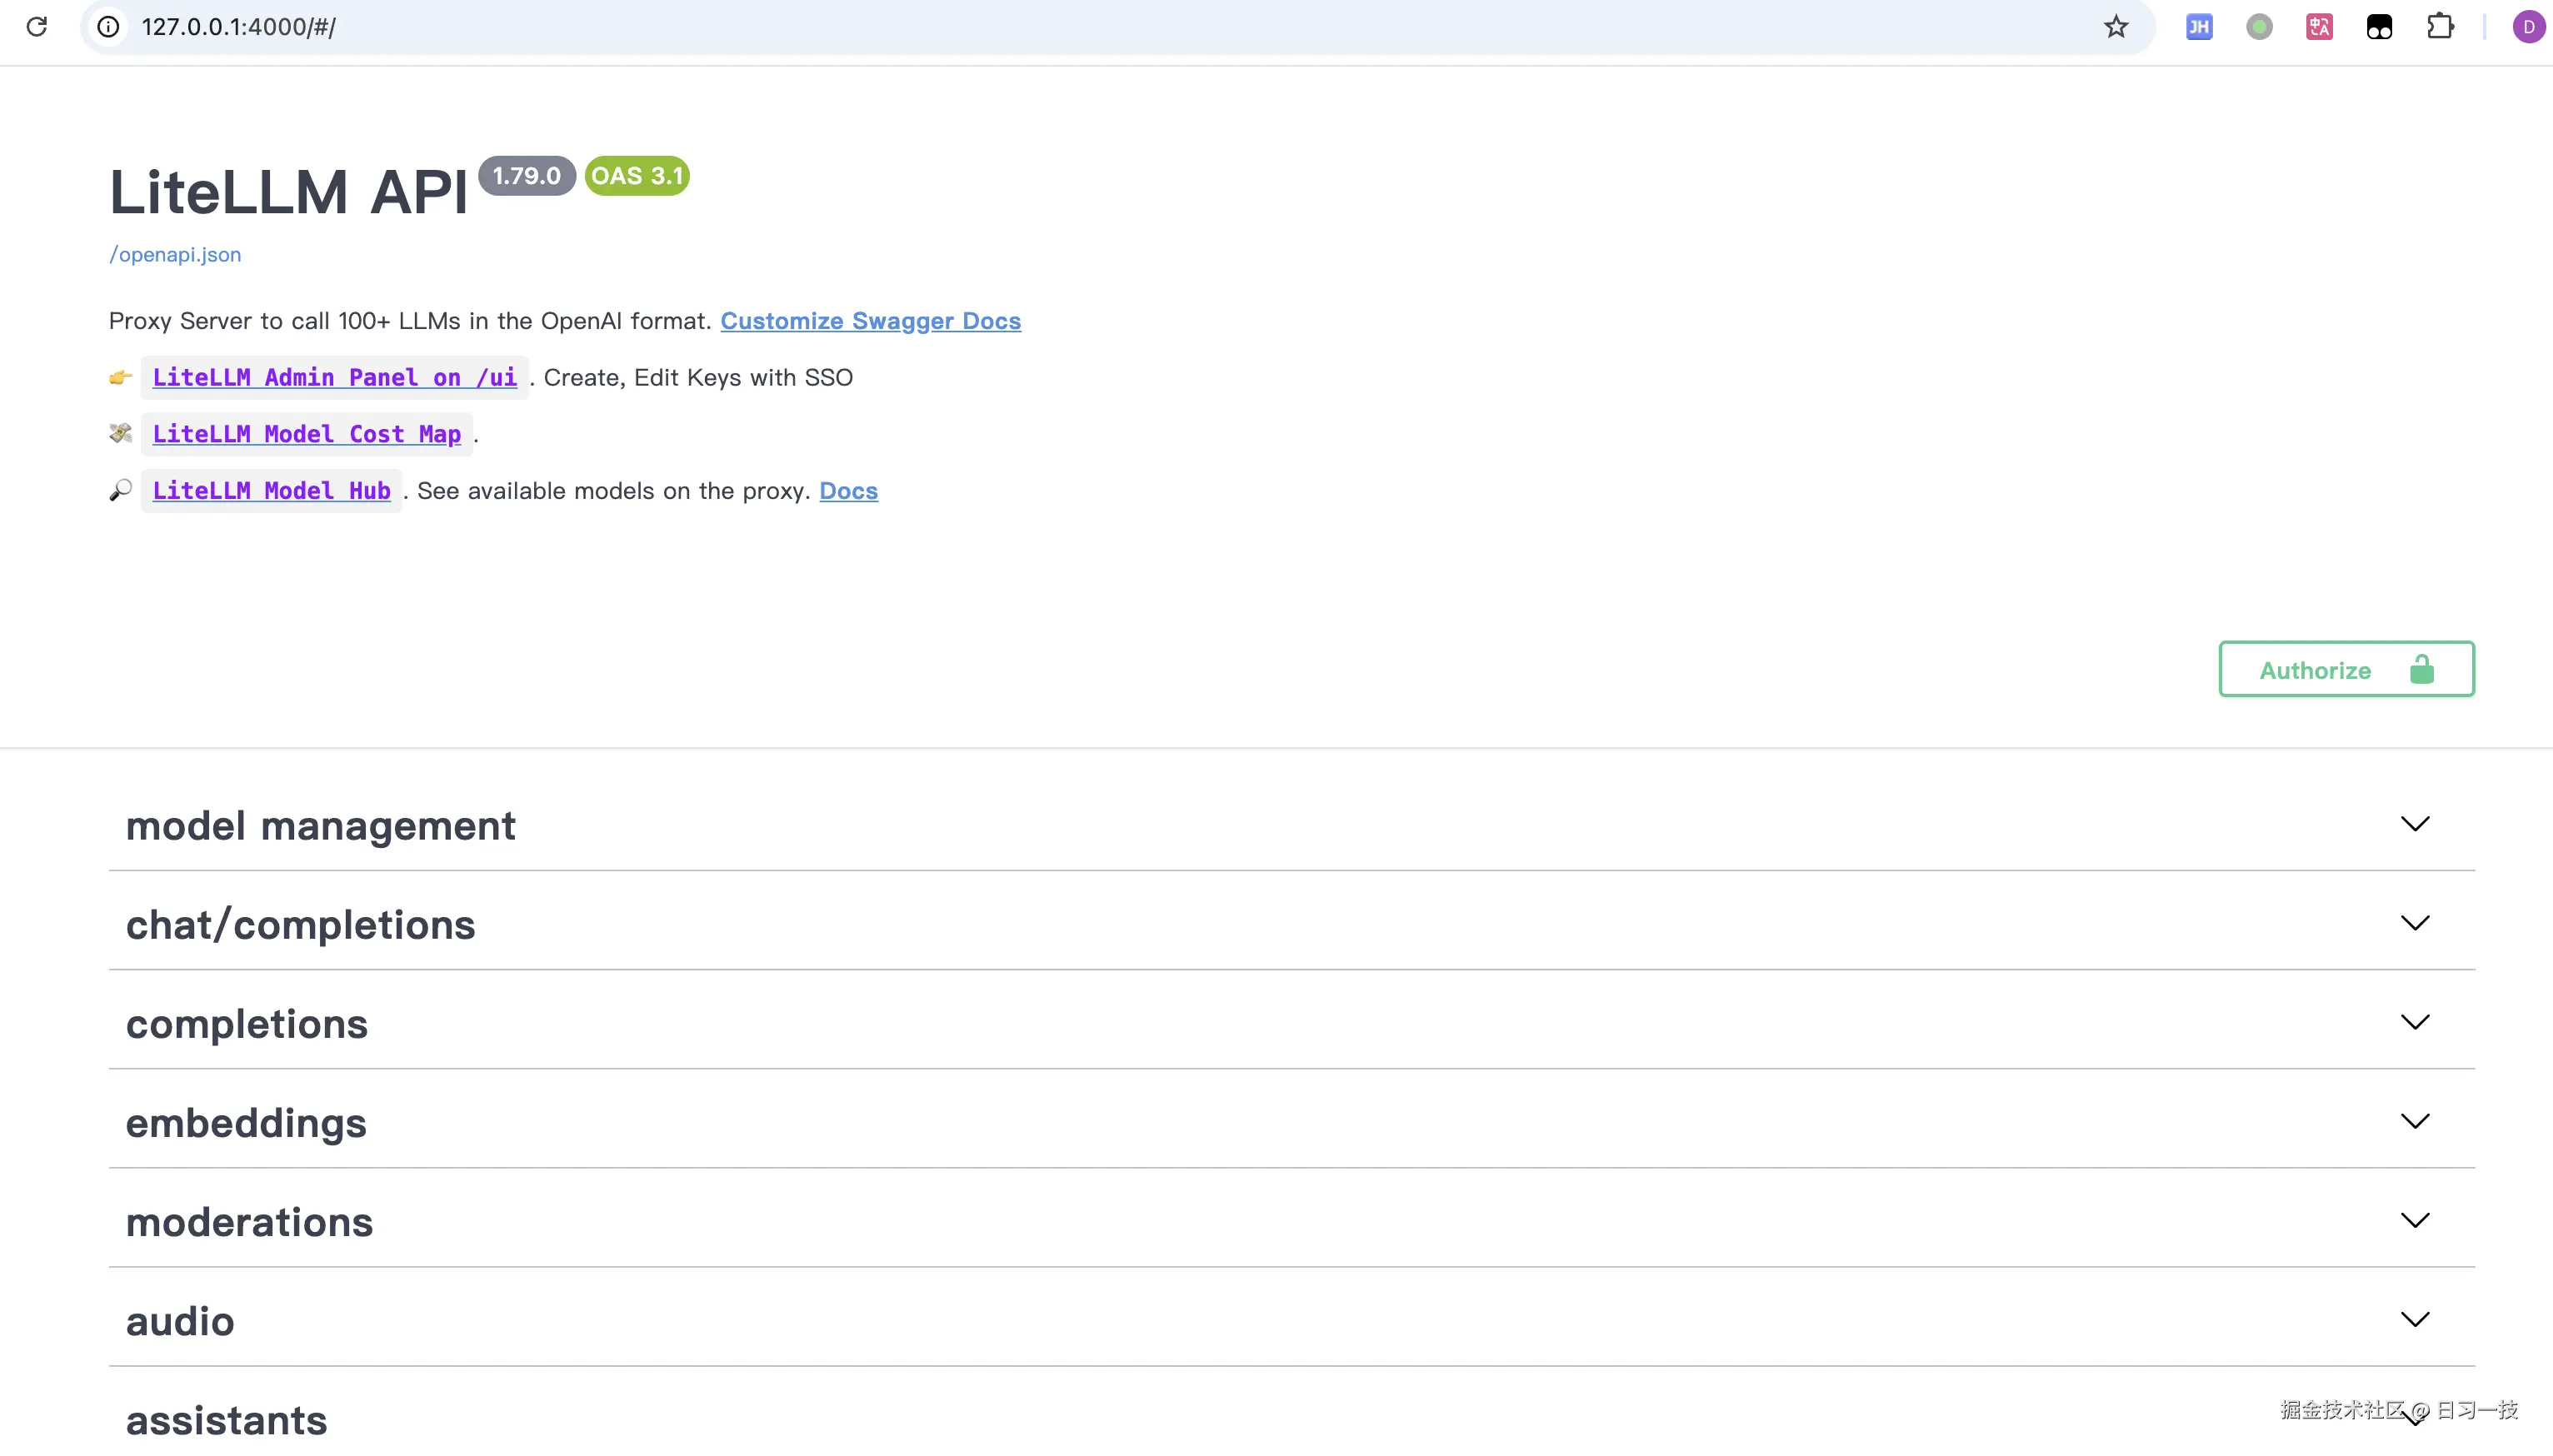Open the /openapi.json link
2553x1456 pixels.
click(x=175, y=254)
